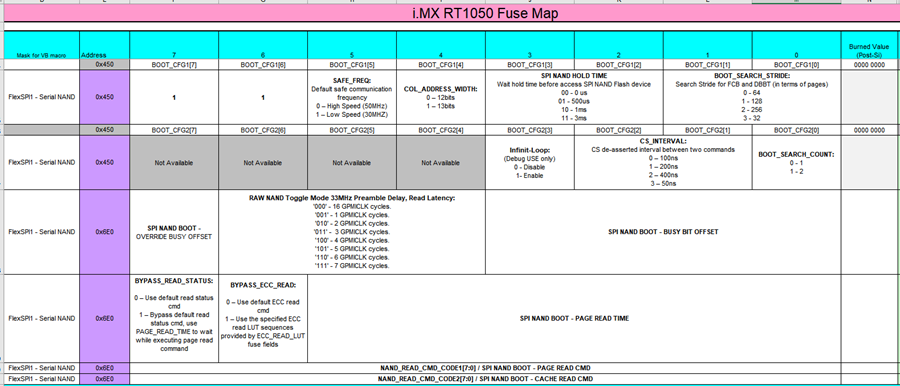Click the BOOT_CFG2[6] cell
This screenshot has height=386, width=900.
click(263, 130)
